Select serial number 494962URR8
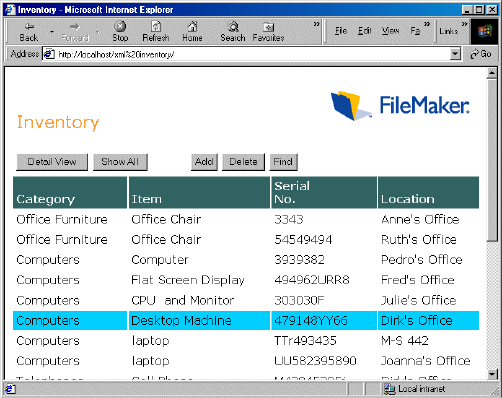Image resolution: width=502 pixels, height=398 pixels. pyautogui.click(x=312, y=280)
